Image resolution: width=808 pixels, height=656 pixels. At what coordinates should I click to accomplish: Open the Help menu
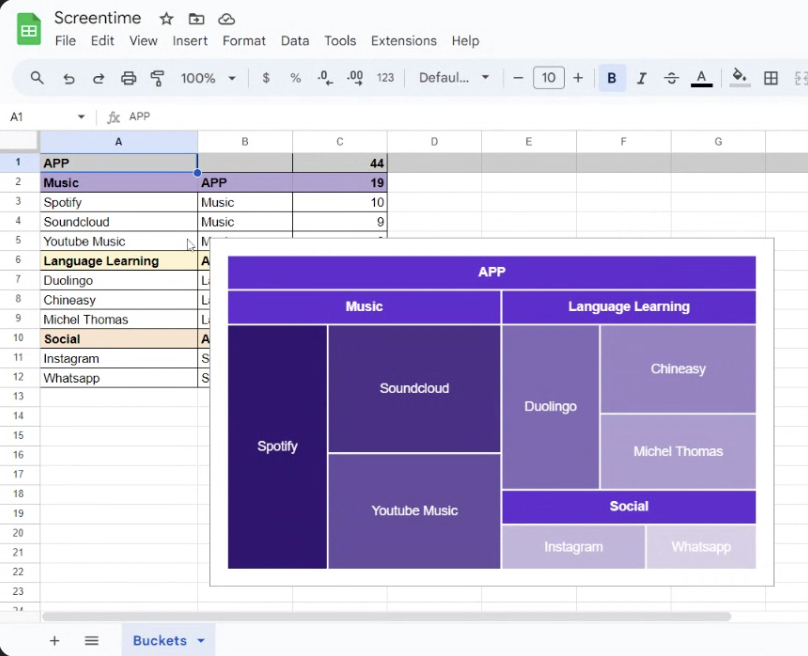pos(465,41)
